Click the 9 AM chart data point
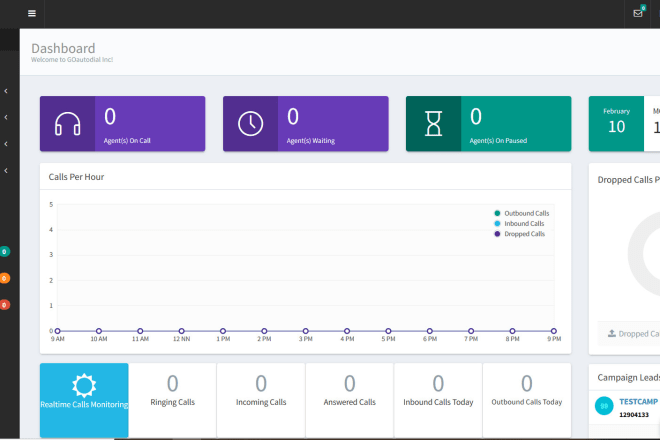 coord(58,331)
